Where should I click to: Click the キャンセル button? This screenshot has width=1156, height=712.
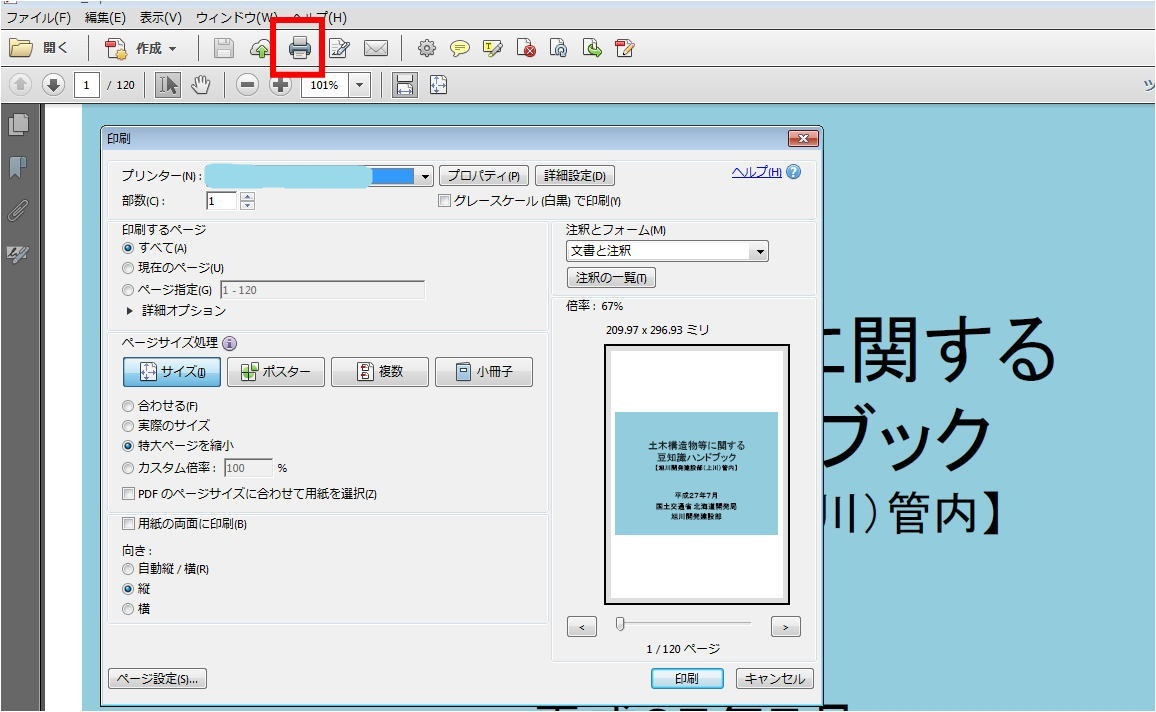(x=775, y=679)
